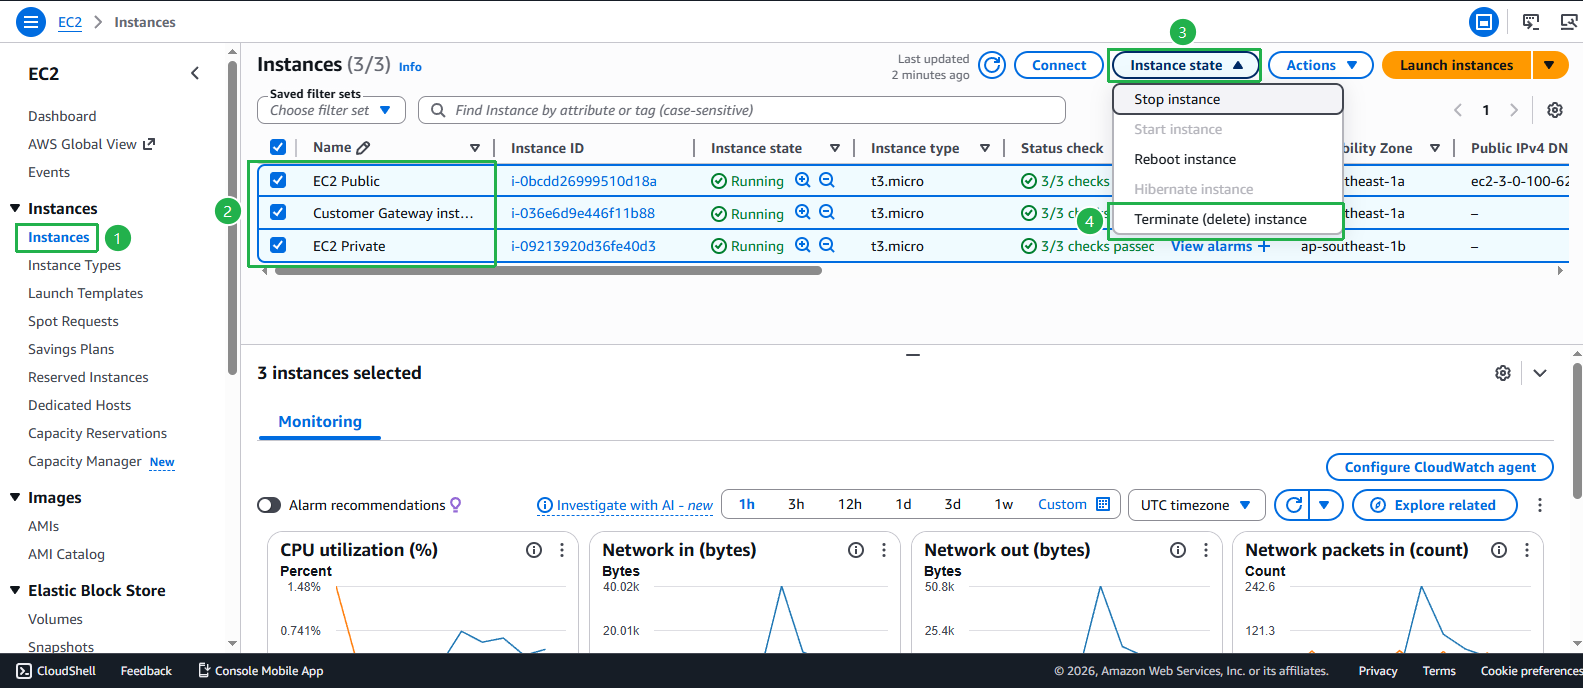Refresh the monitoring charts
This screenshot has width=1583, height=688.
pos(1293,505)
